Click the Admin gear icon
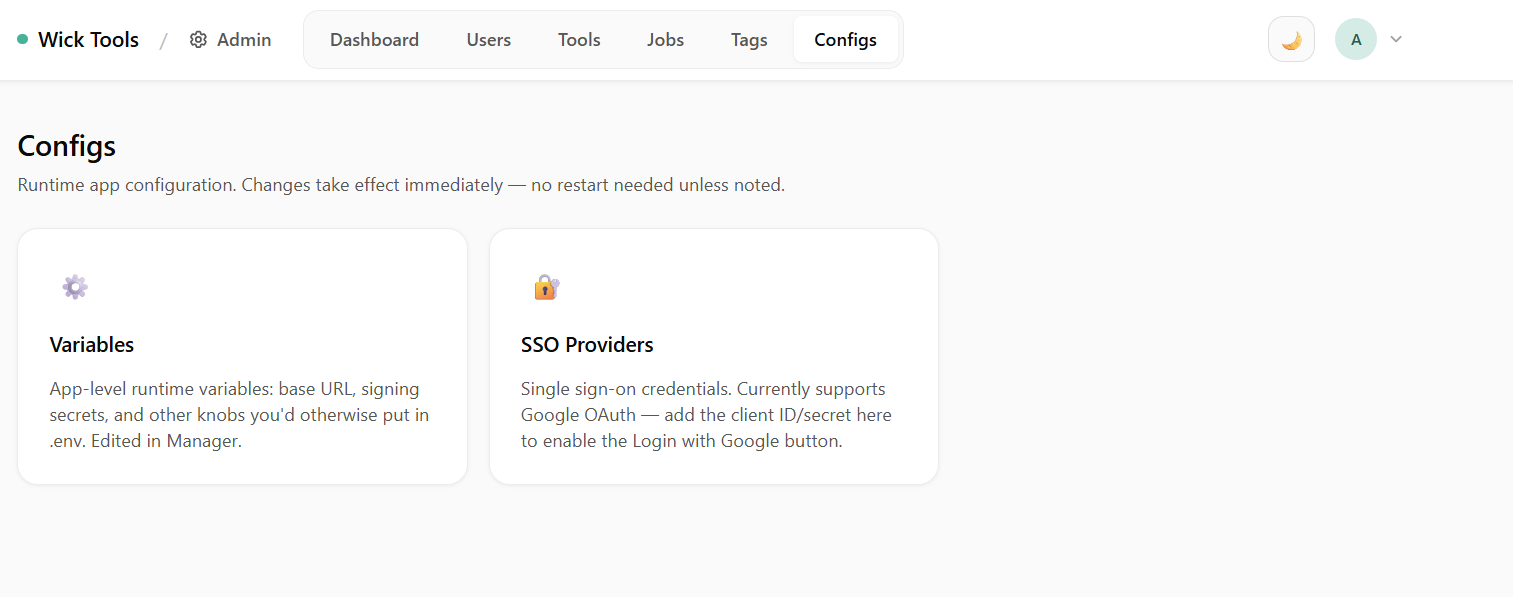This screenshot has width=1513, height=597. pos(198,40)
